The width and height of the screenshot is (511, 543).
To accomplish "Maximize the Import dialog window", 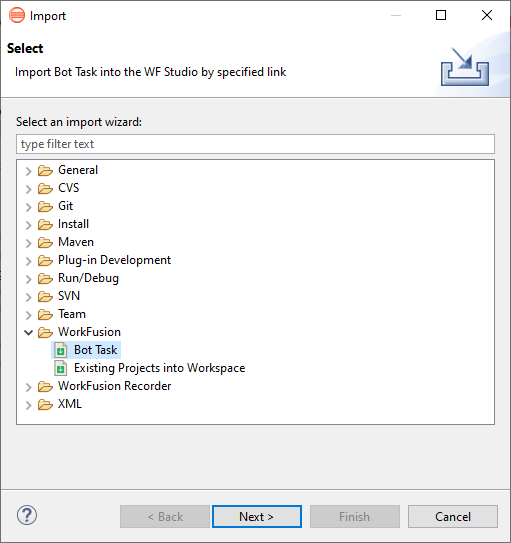I will [x=441, y=15].
